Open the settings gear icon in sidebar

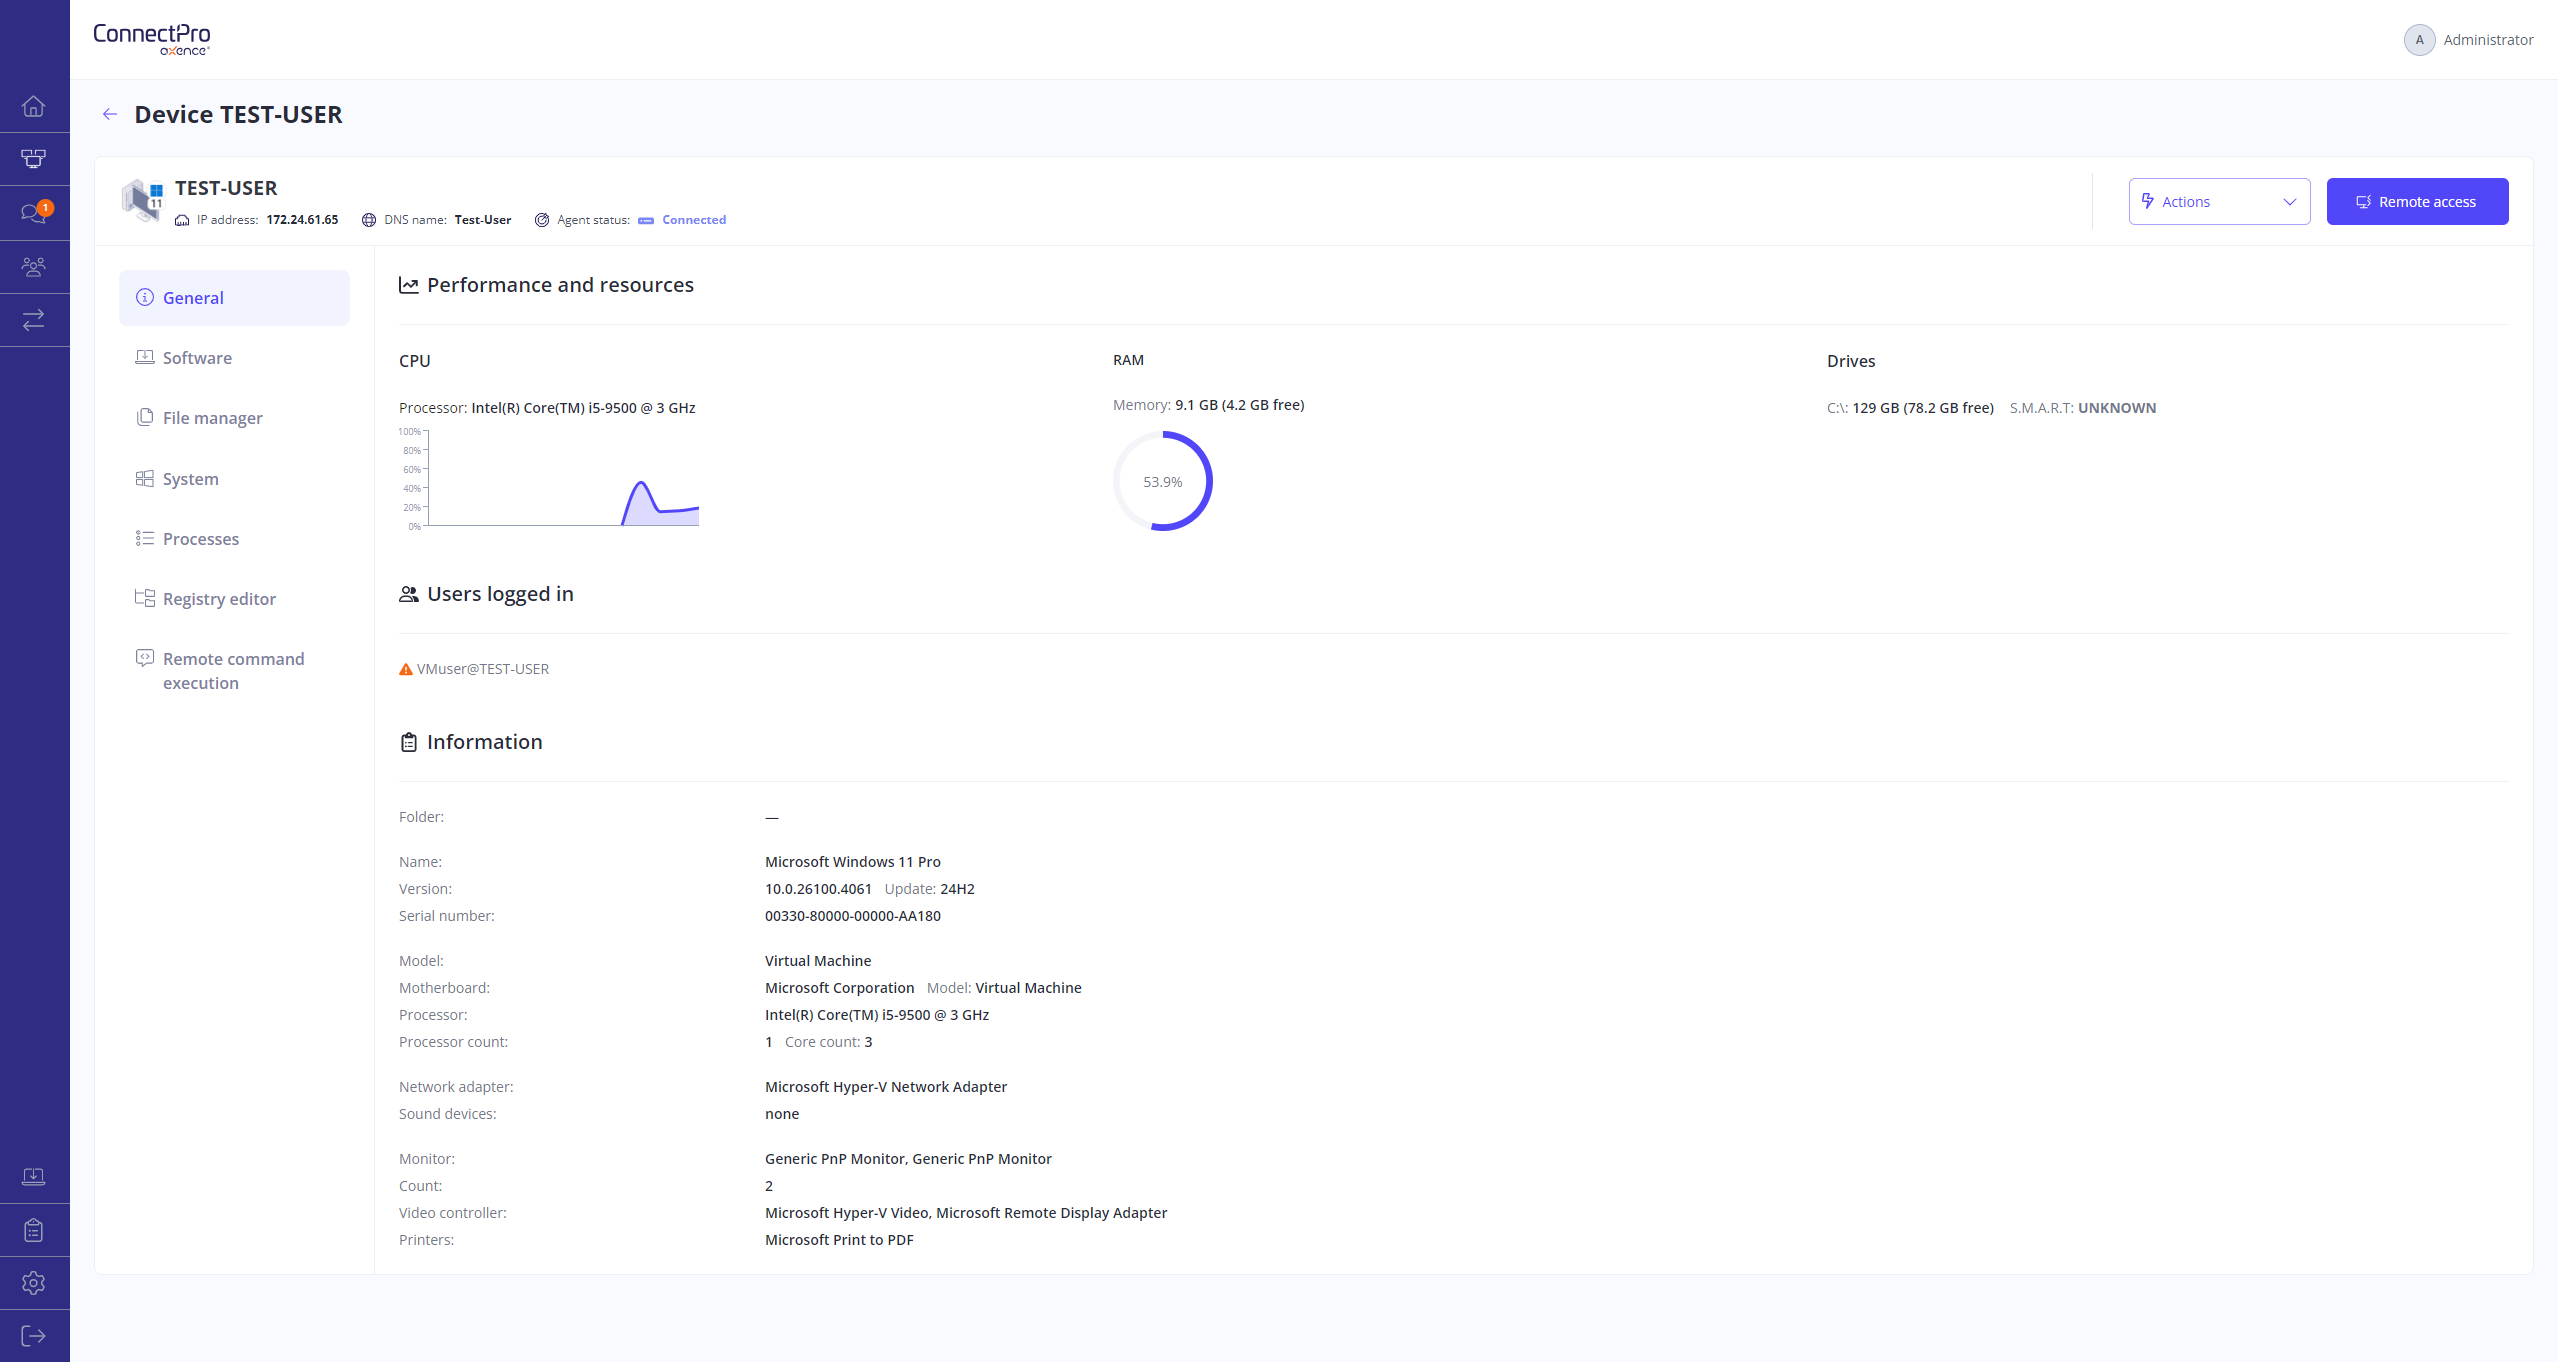pos(34,1282)
